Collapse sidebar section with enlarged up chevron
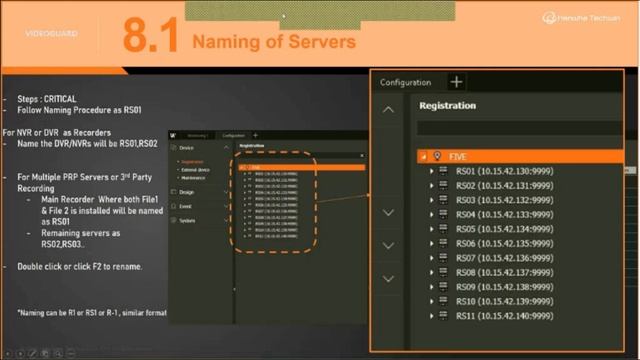 [x=388, y=109]
